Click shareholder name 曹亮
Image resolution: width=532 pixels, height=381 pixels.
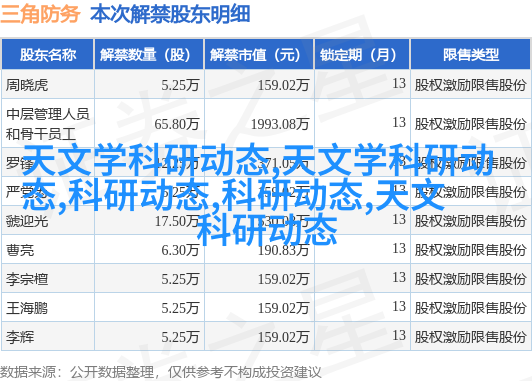[x=20, y=250]
